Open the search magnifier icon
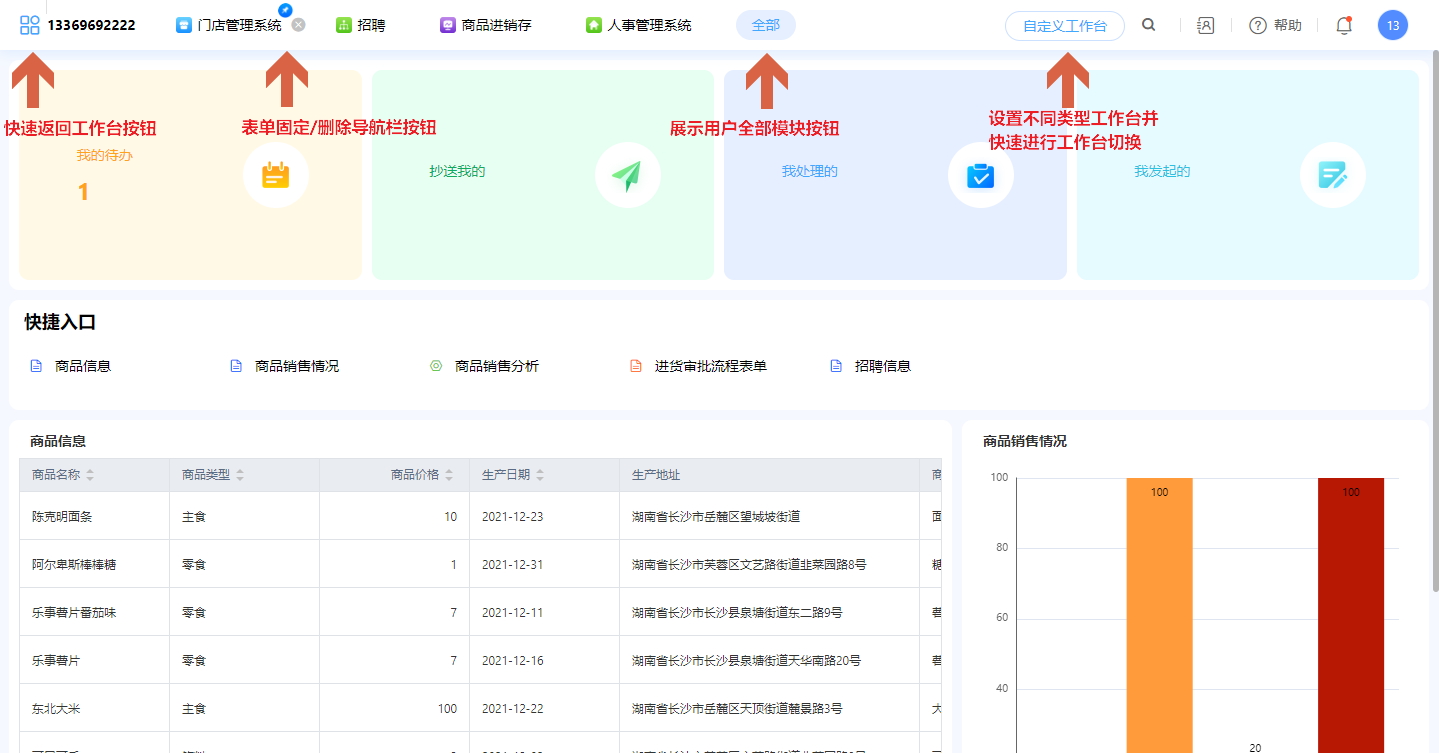1439x753 pixels. pos(1149,25)
